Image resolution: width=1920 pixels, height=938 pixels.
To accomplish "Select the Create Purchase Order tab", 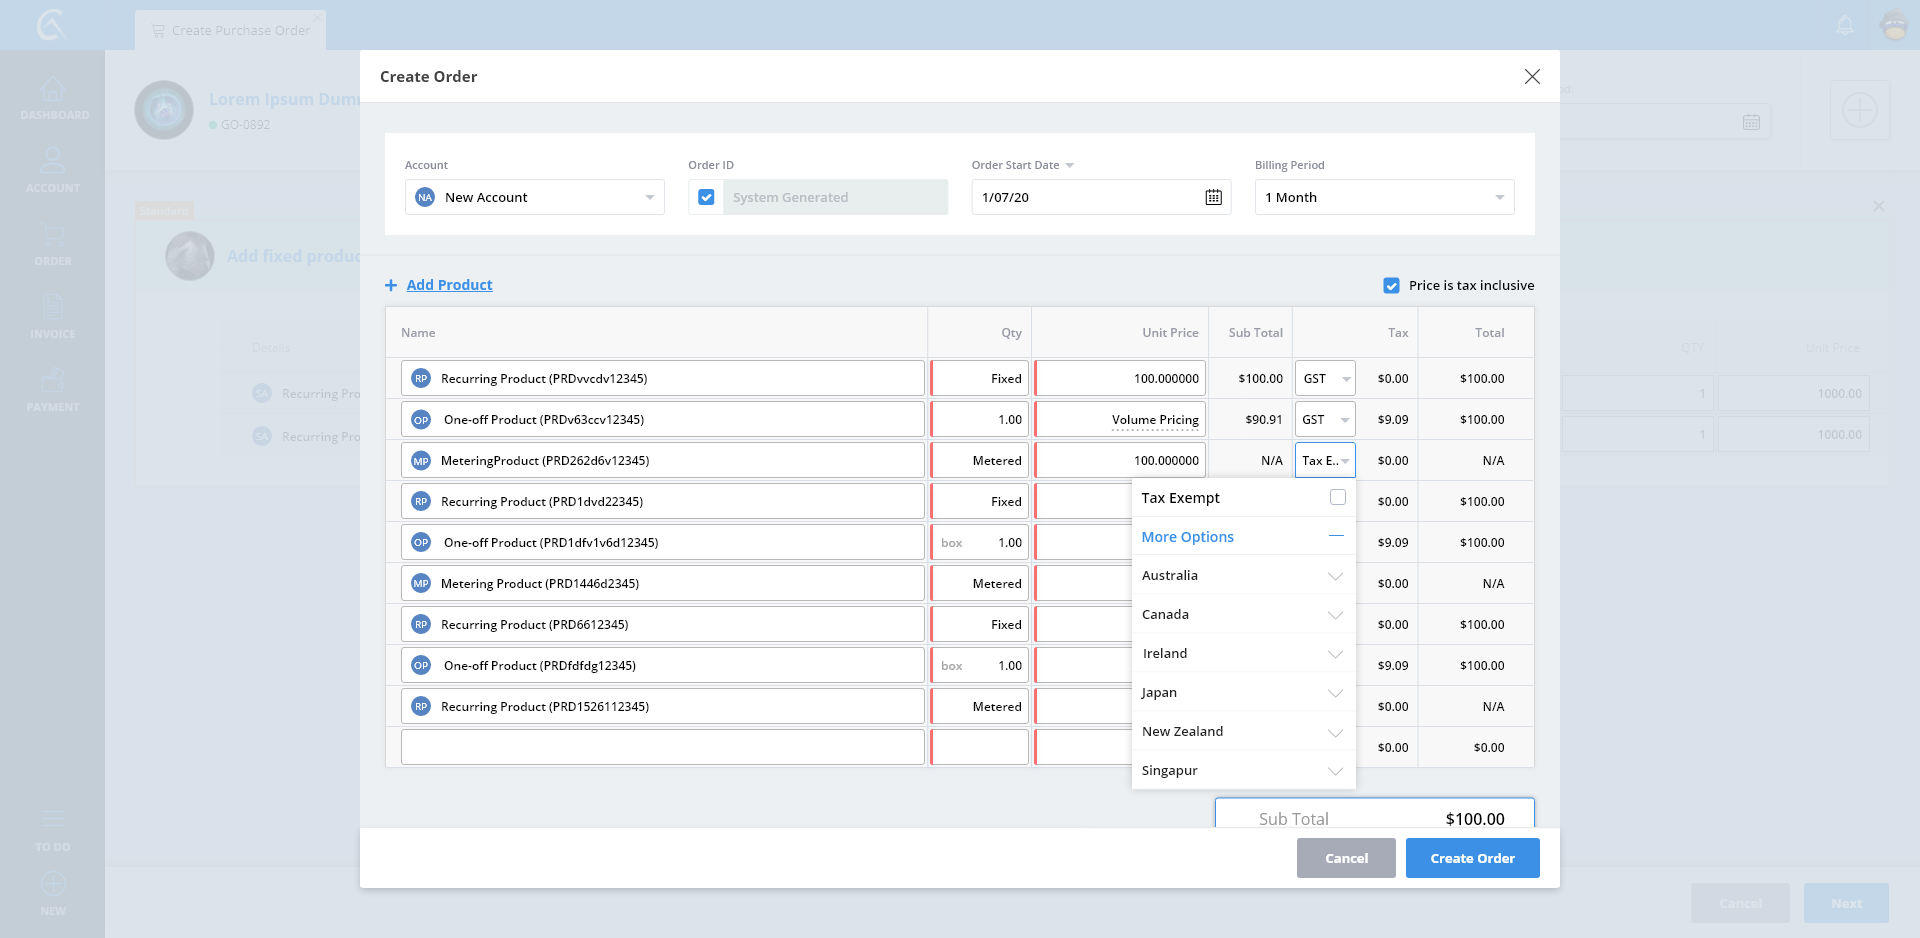I will (x=231, y=30).
